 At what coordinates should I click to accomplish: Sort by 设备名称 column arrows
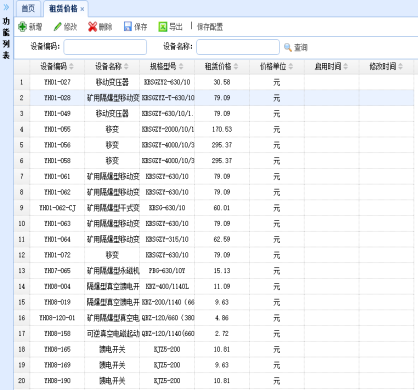coord(126,66)
